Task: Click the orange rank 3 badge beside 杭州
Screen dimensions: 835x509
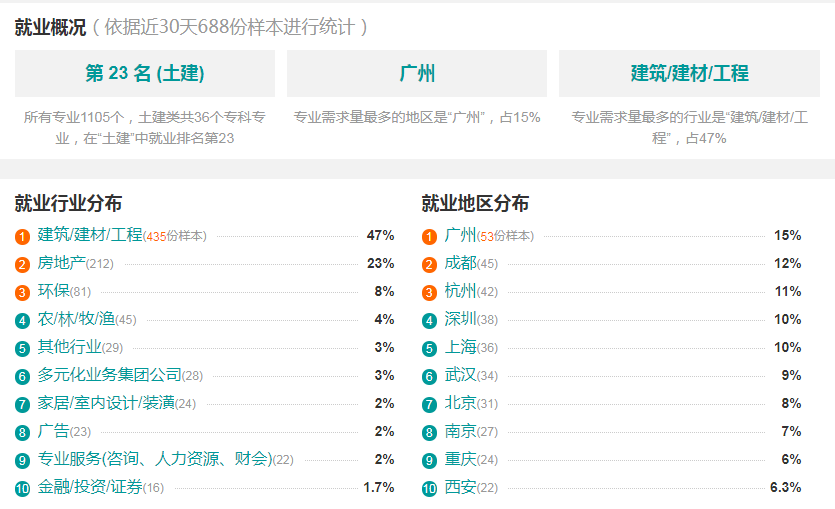Action: tap(429, 292)
